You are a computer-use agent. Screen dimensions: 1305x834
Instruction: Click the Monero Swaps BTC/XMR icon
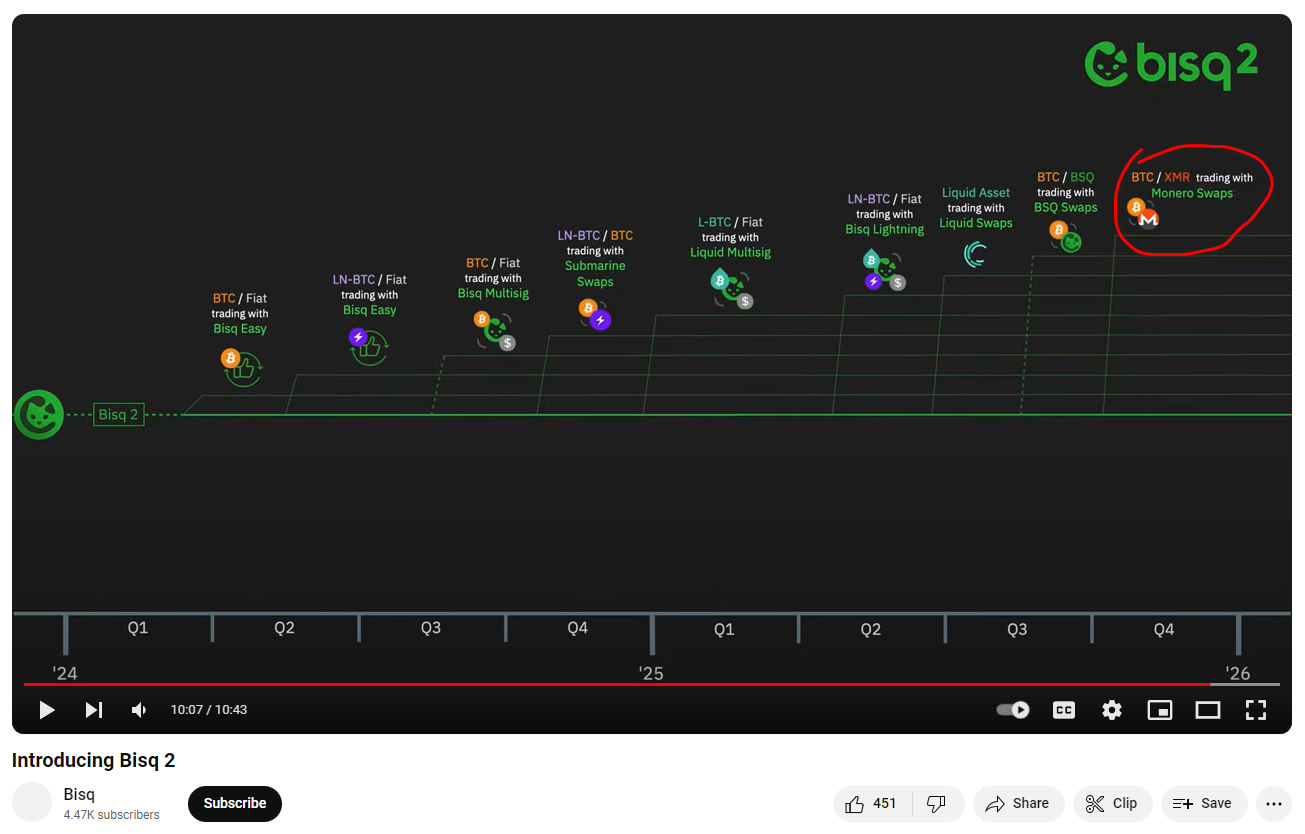(x=1142, y=213)
